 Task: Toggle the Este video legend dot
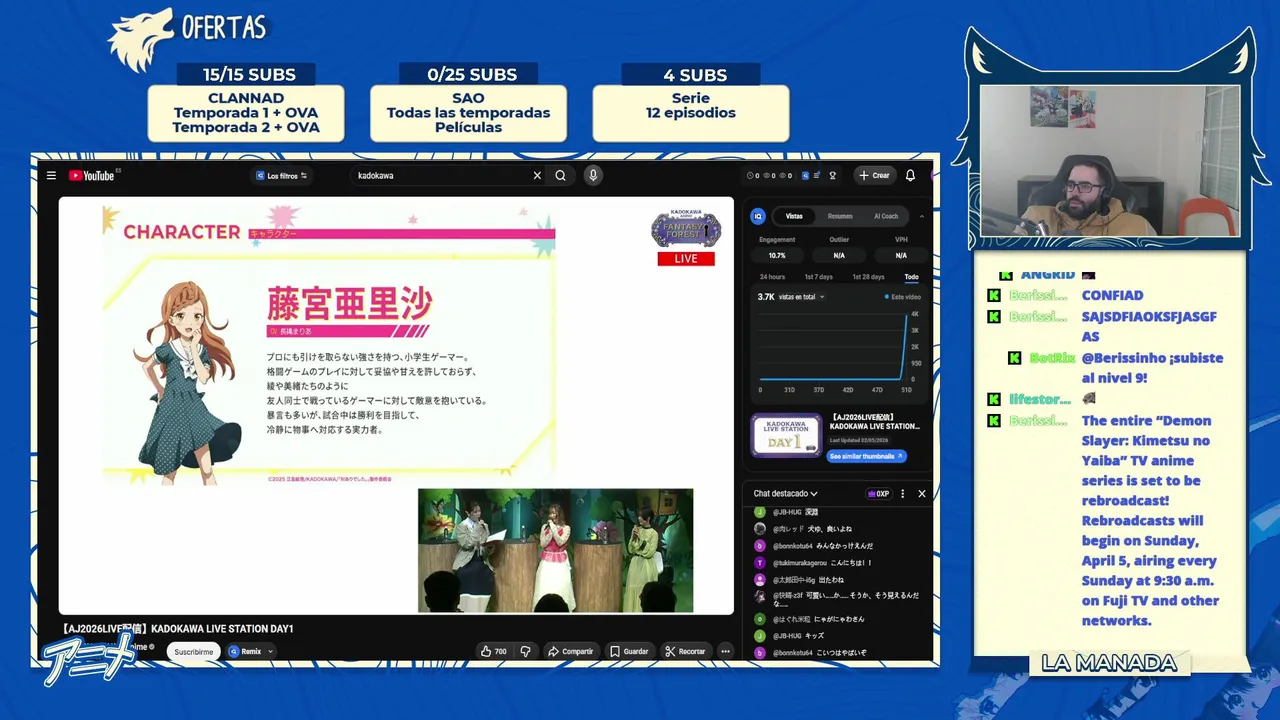[x=887, y=297]
